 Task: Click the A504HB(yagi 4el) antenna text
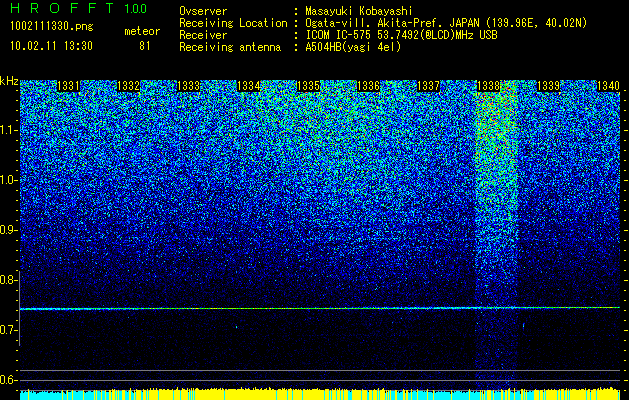[353, 47]
